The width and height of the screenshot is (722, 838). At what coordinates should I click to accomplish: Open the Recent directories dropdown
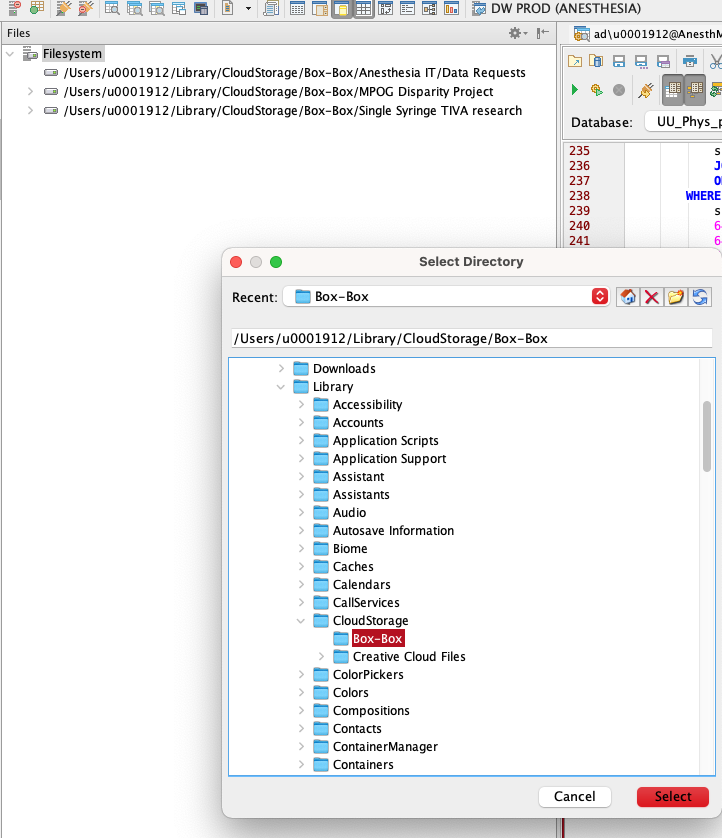600,297
